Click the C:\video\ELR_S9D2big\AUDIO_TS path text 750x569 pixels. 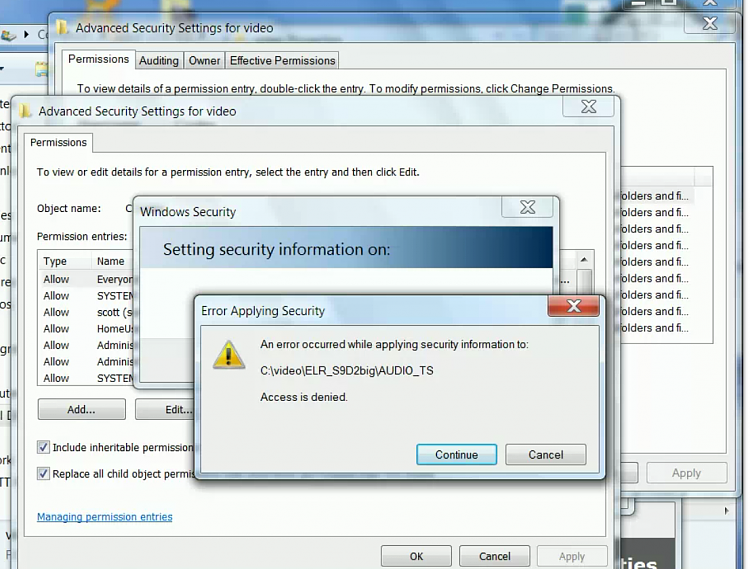point(347,371)
